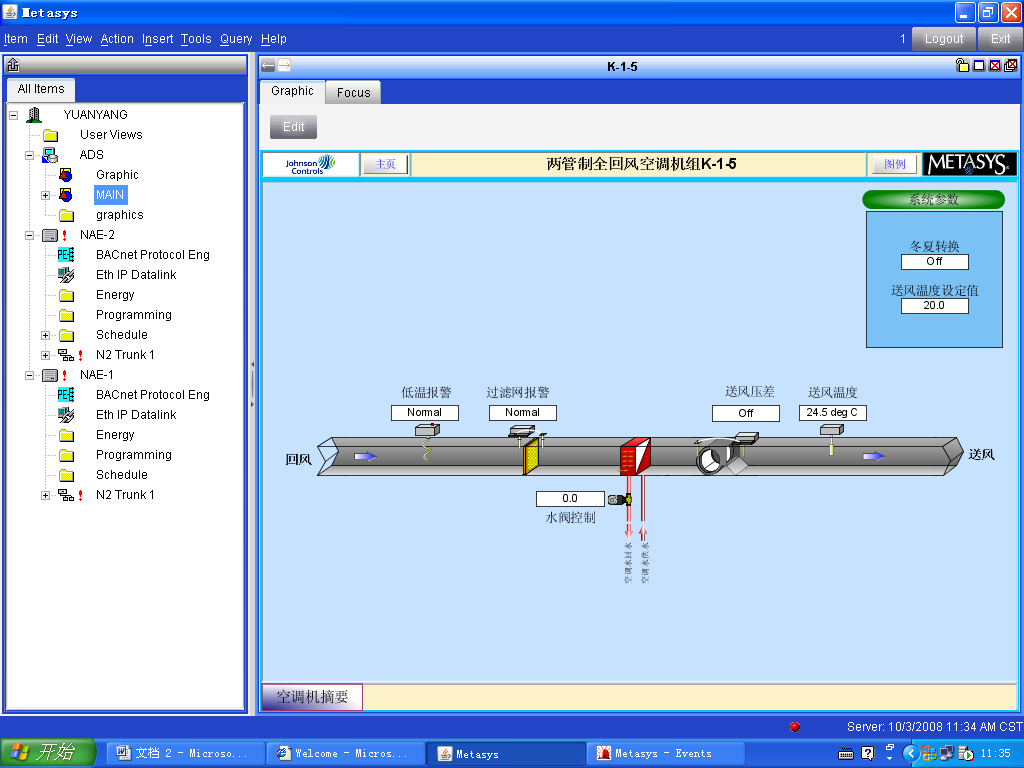Click the supply fan icon in duct

pos(713,458)
